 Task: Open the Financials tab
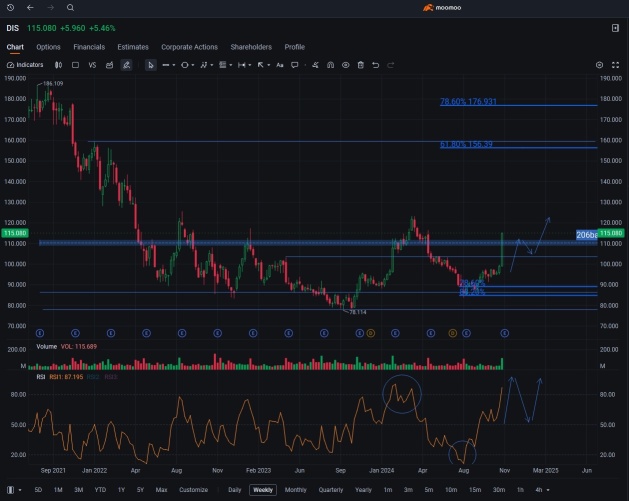(89, 47)
